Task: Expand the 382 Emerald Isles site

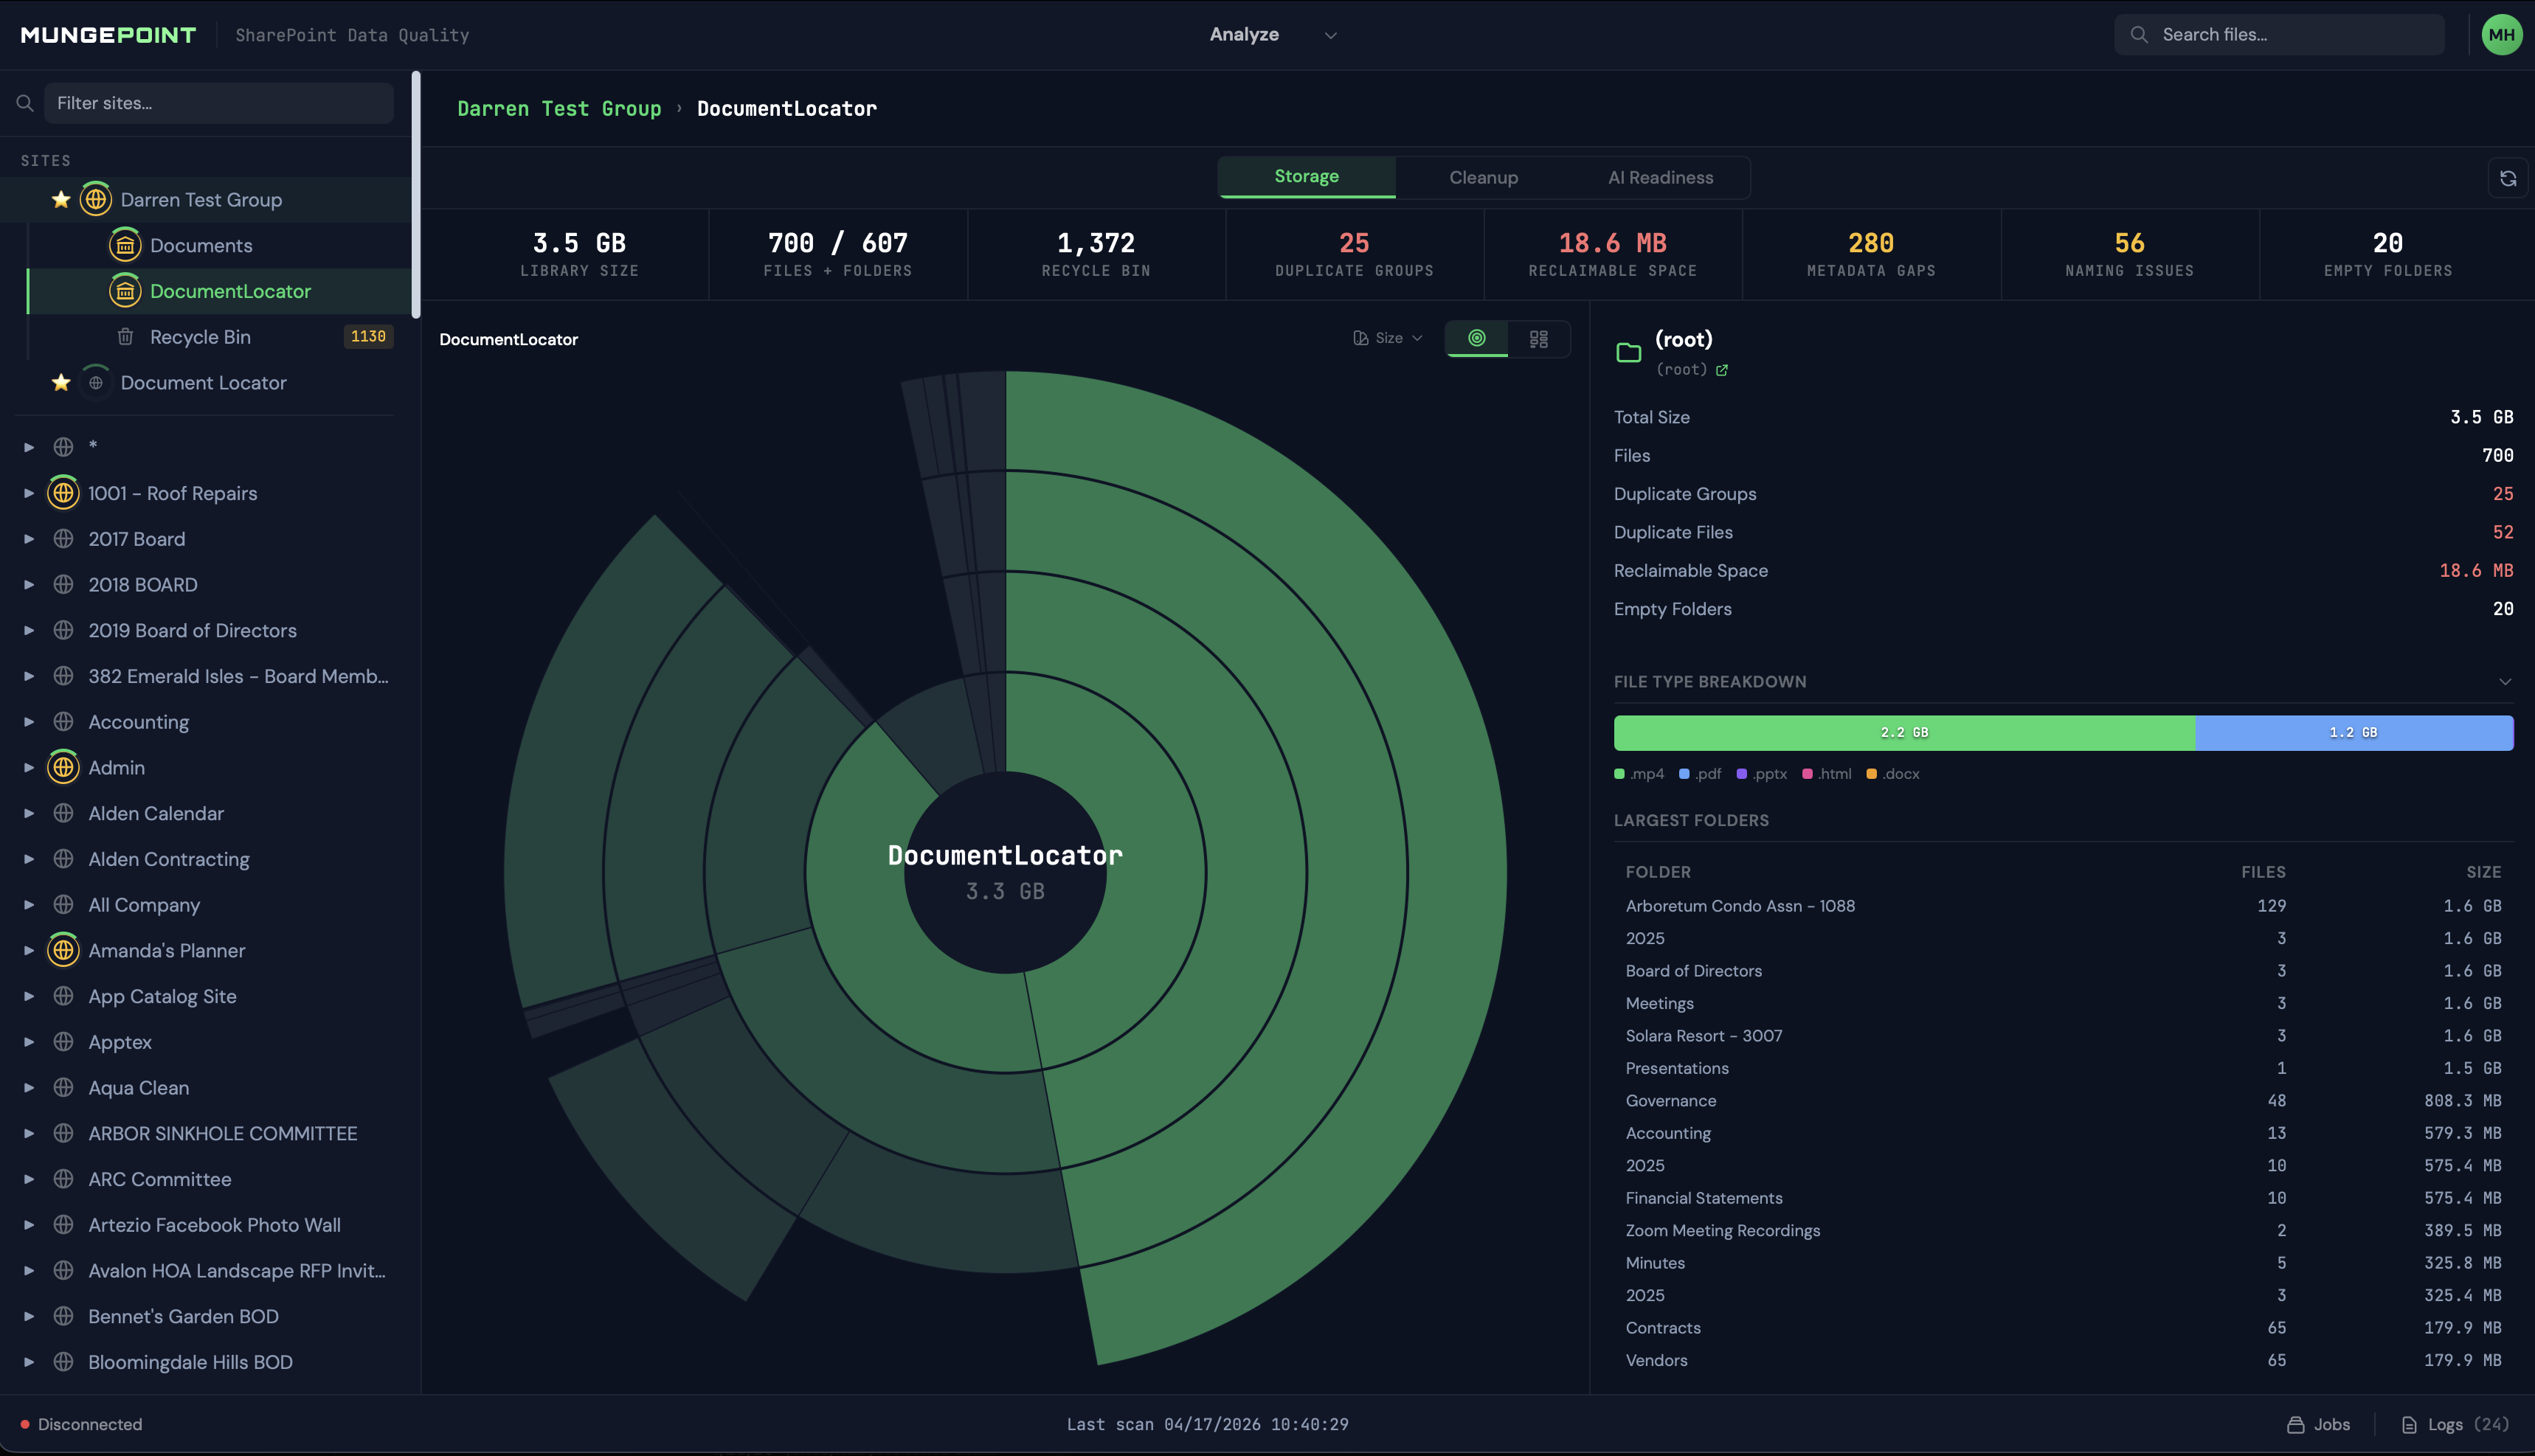Action: pyautogui.click(x=29, y=676)
